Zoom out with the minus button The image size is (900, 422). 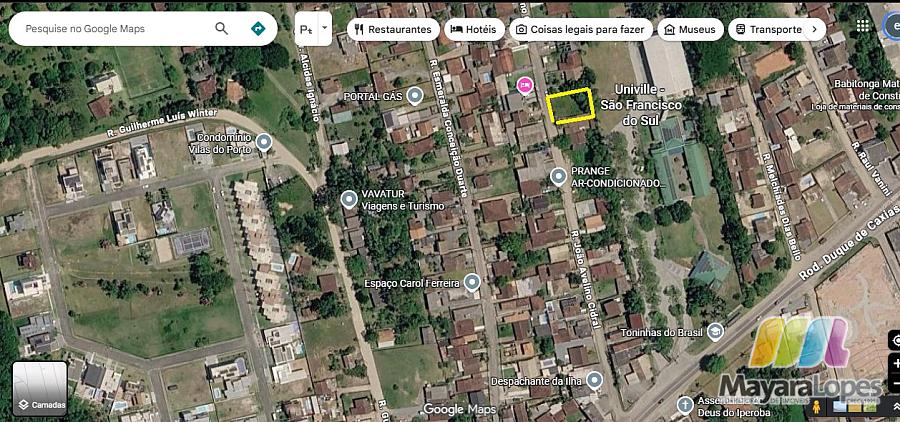[x=895, y=382]
